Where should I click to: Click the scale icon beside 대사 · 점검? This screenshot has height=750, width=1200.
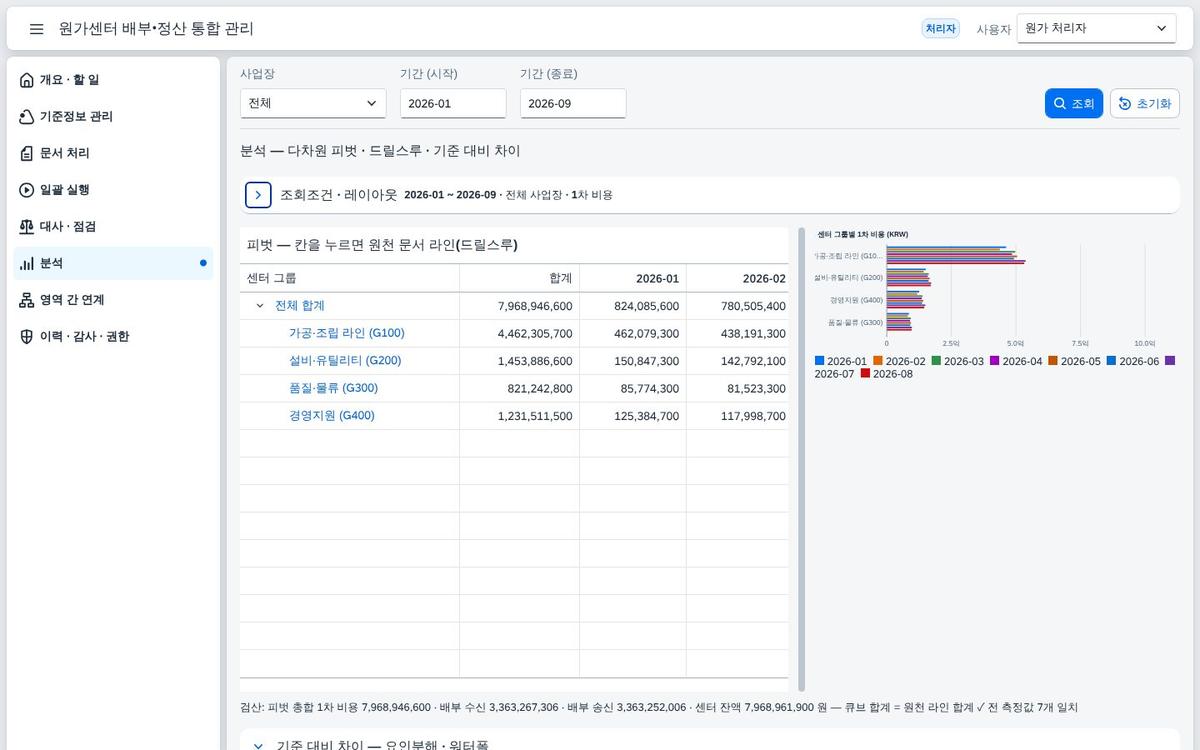[x=27, y=227]
